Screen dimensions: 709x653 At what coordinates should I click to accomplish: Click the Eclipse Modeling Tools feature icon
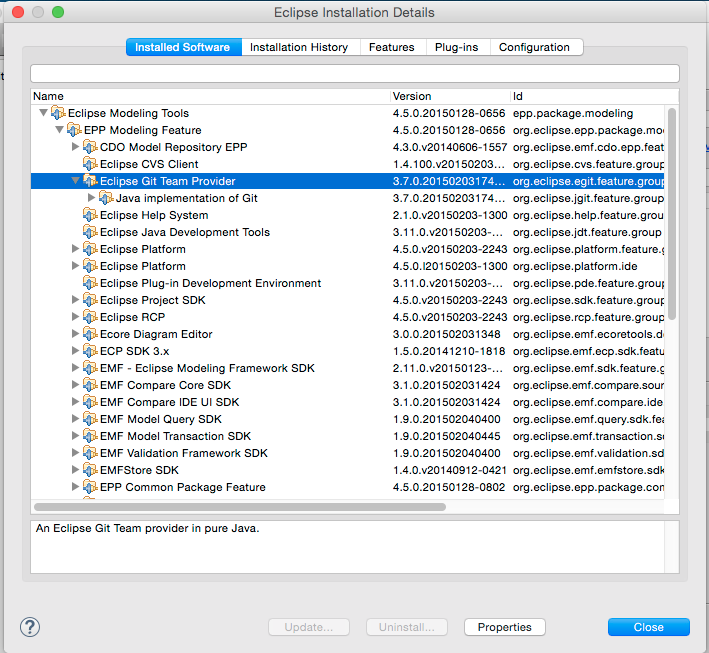tap(58, 113)
